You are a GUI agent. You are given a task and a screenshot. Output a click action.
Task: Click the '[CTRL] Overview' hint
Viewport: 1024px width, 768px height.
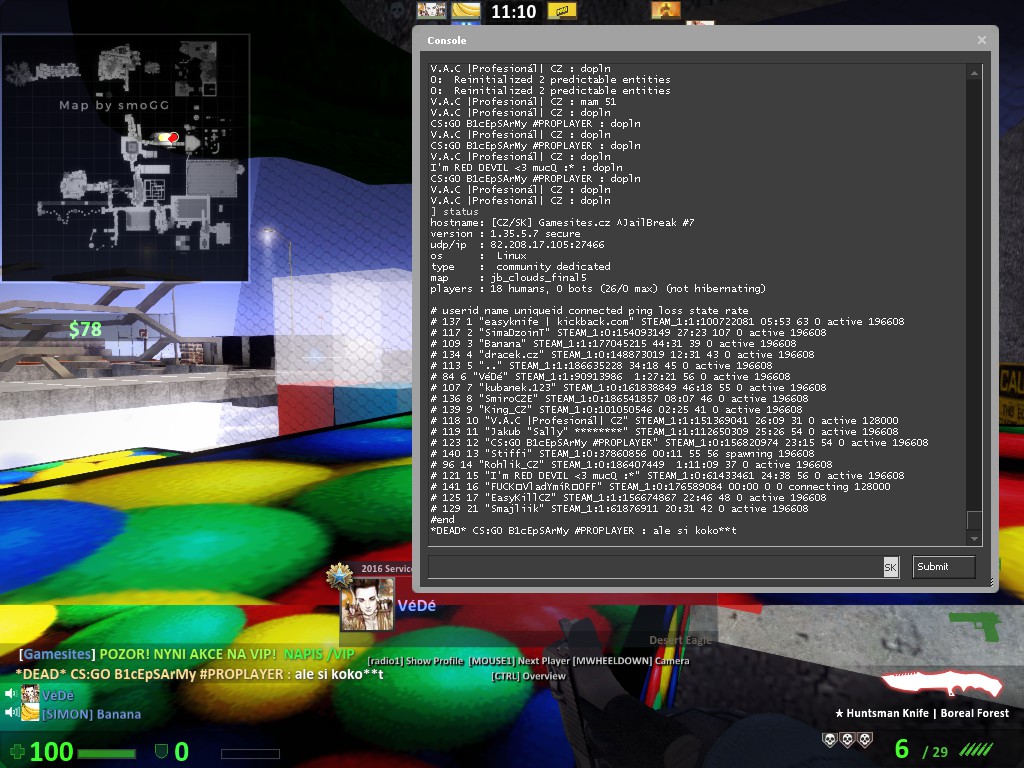click(528, 676)
